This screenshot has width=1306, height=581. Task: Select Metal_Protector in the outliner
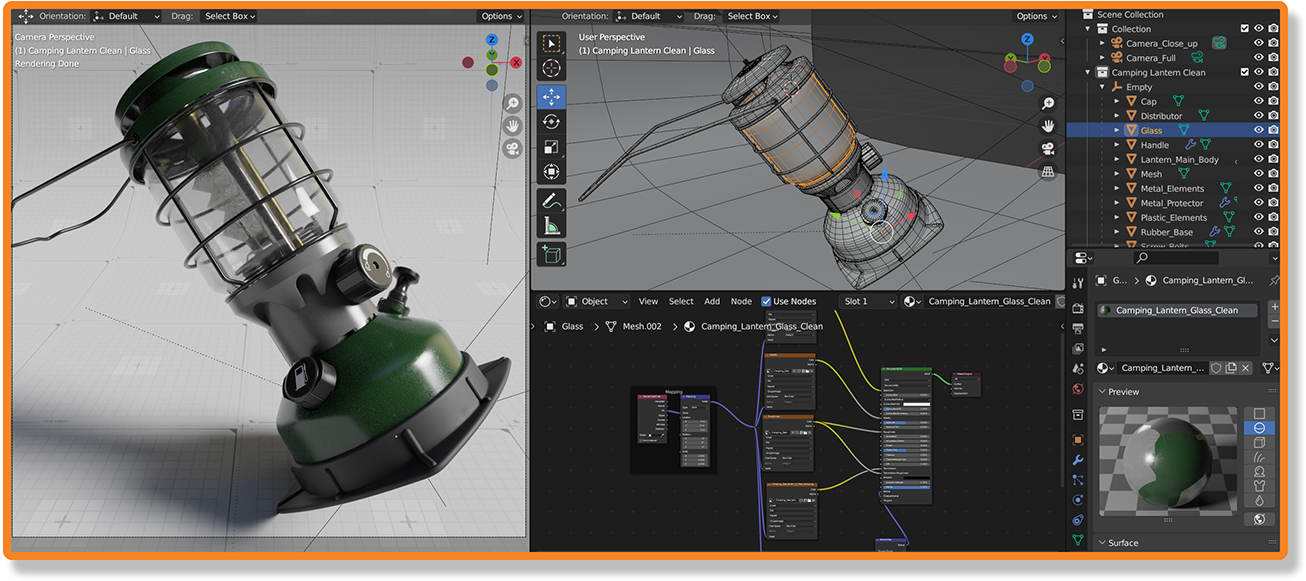click(1172, 203)
